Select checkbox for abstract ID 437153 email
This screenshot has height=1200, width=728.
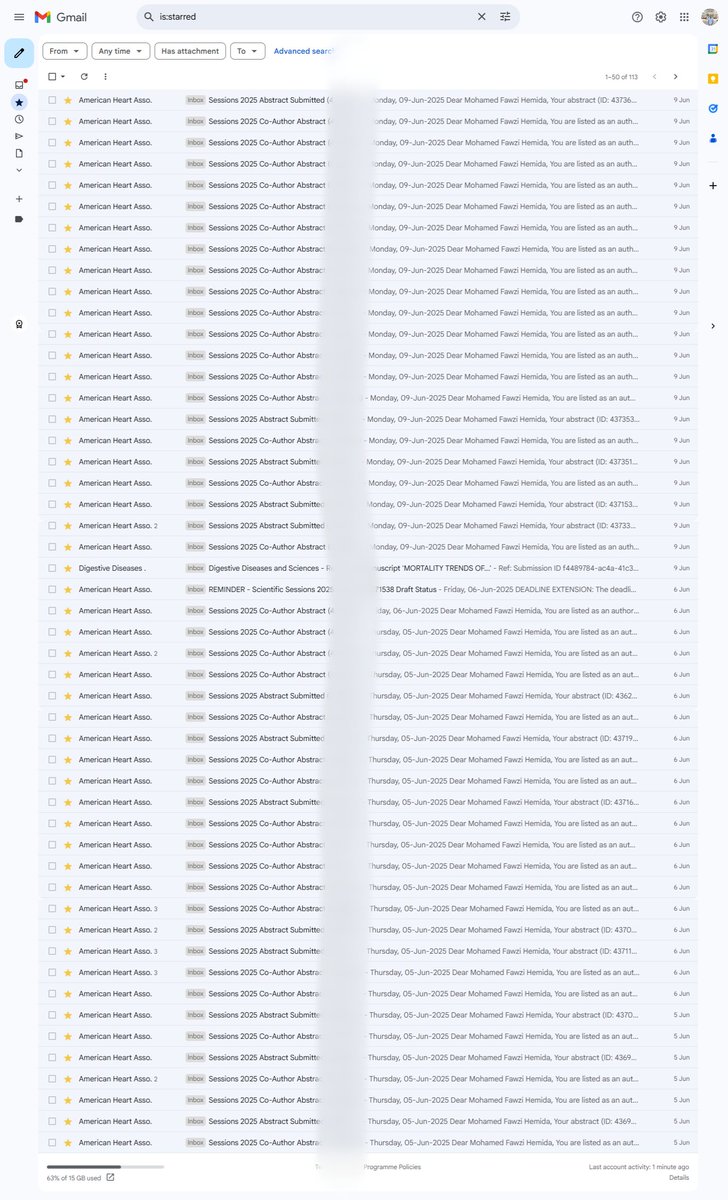click(52, 504)
